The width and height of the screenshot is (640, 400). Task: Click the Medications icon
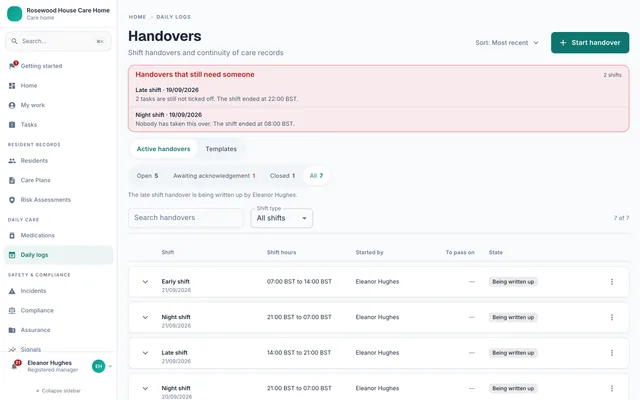(x=12, y=236)
